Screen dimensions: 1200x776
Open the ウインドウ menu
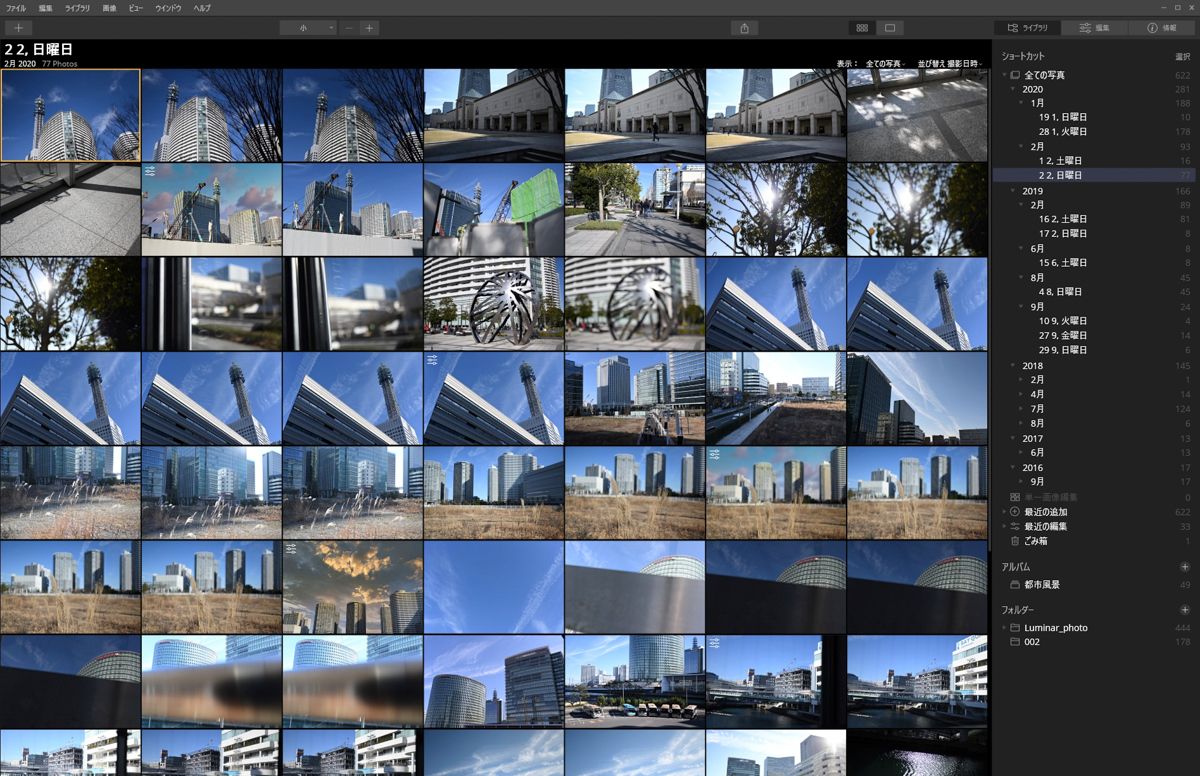point(168,8)
